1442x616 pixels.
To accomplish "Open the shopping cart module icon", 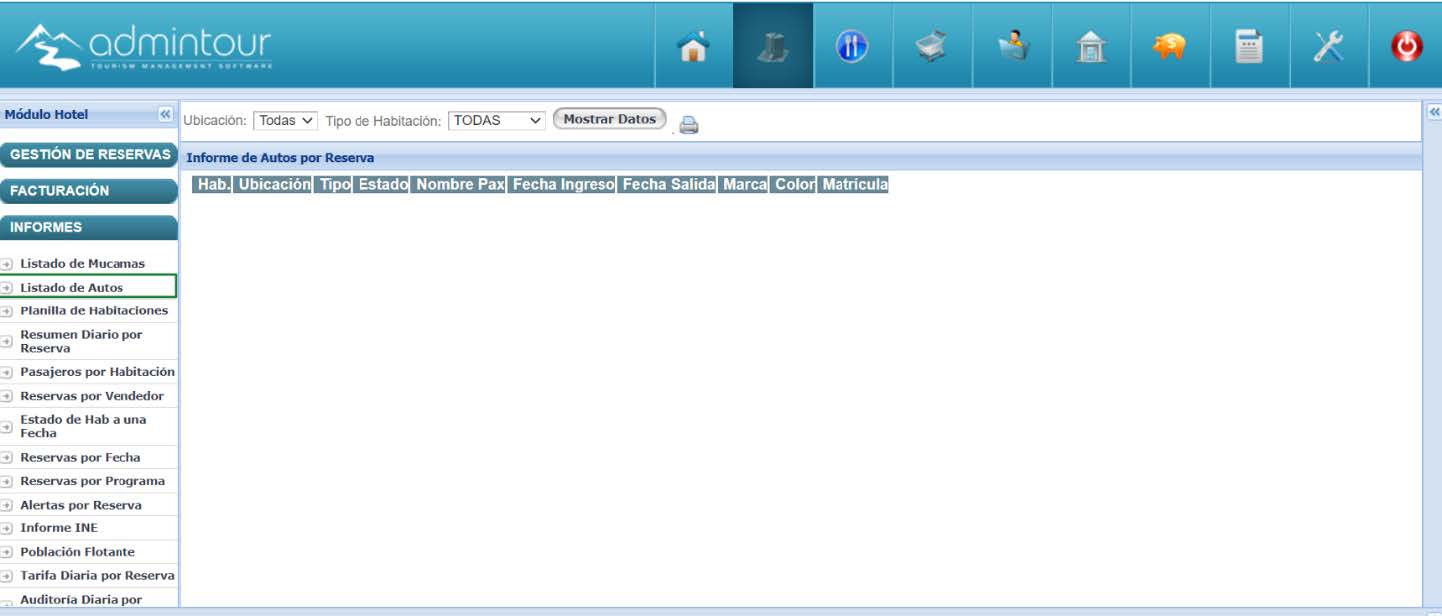I will [x=932, y=46].
